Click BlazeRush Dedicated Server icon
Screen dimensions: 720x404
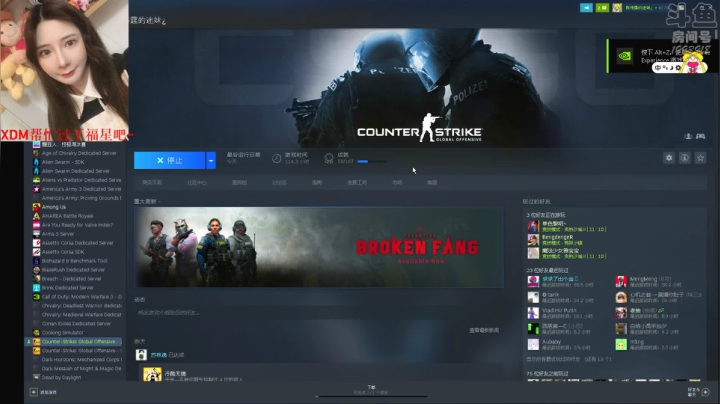click(36, 270)
